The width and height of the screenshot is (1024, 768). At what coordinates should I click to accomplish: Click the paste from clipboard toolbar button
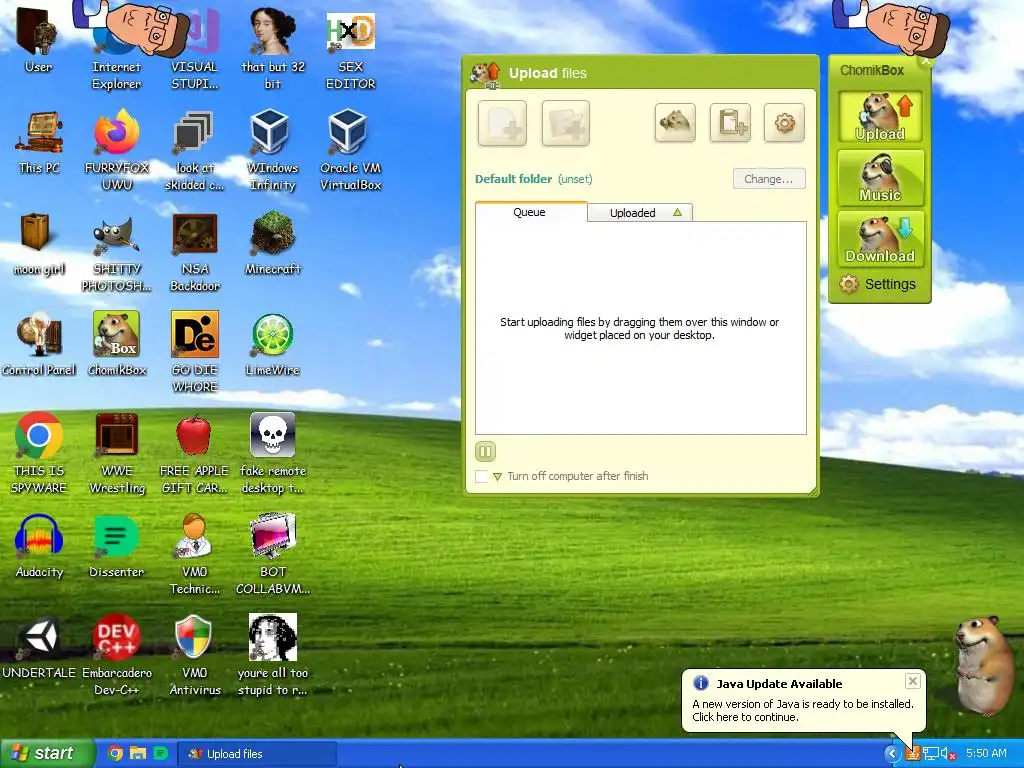(730, 122)
